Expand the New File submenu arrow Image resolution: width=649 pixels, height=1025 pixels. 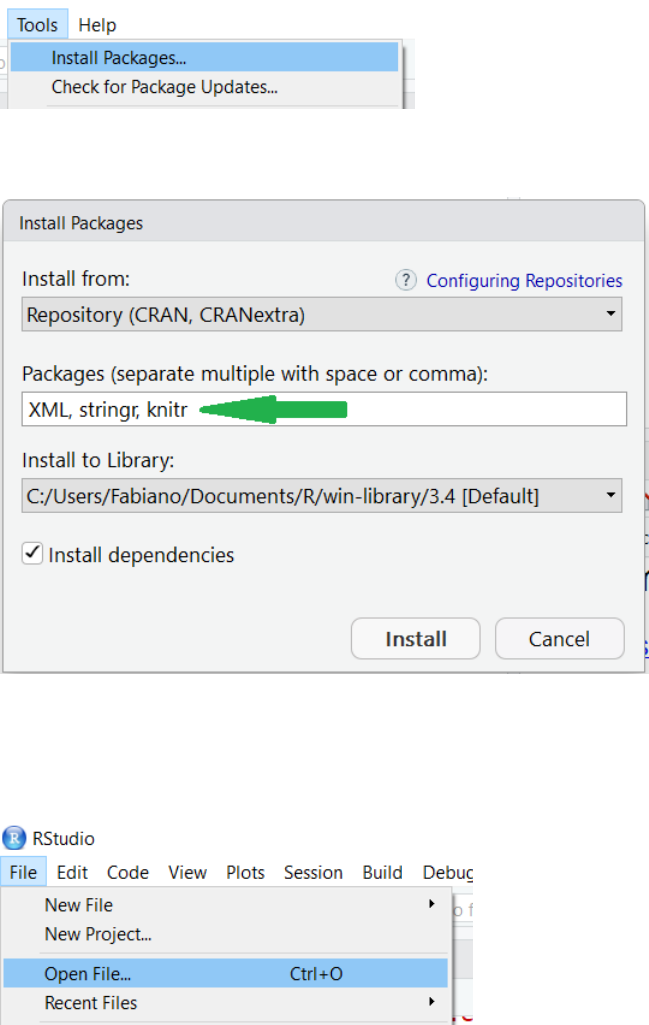[x=432, y=904]
